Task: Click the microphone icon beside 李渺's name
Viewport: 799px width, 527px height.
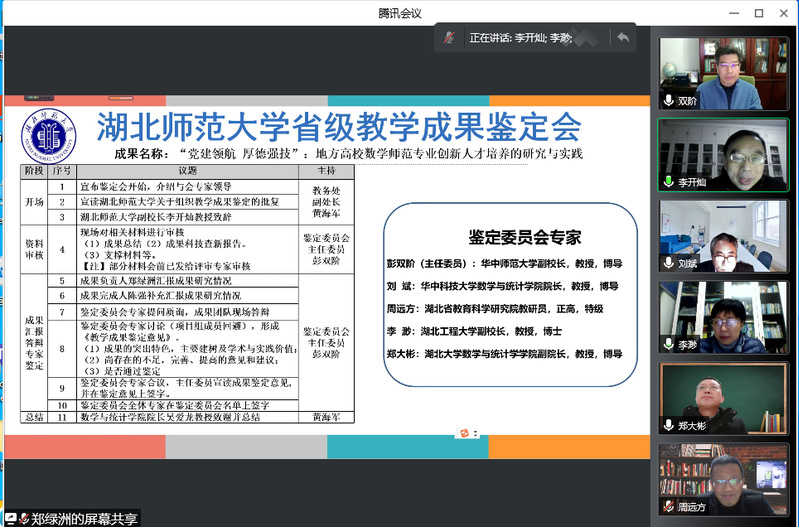Action: (669, 345)
